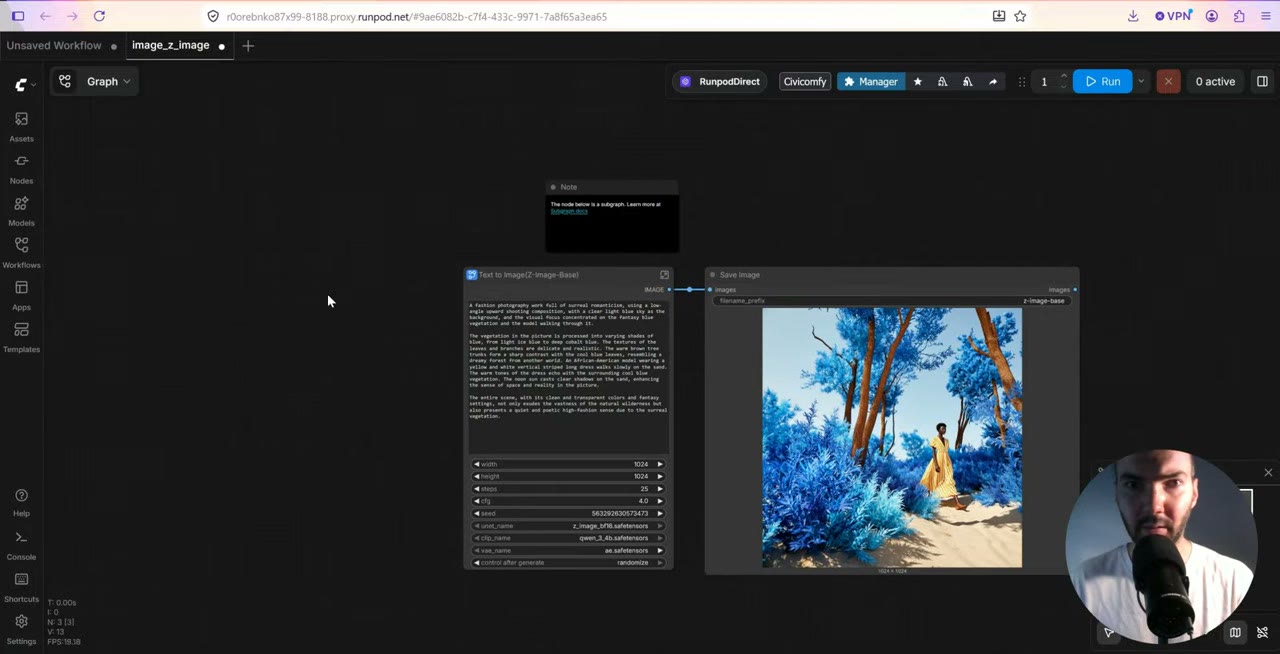Open browser profile account icon
This screenshot has height=654, width=1280.
(x=1212, y=16)
